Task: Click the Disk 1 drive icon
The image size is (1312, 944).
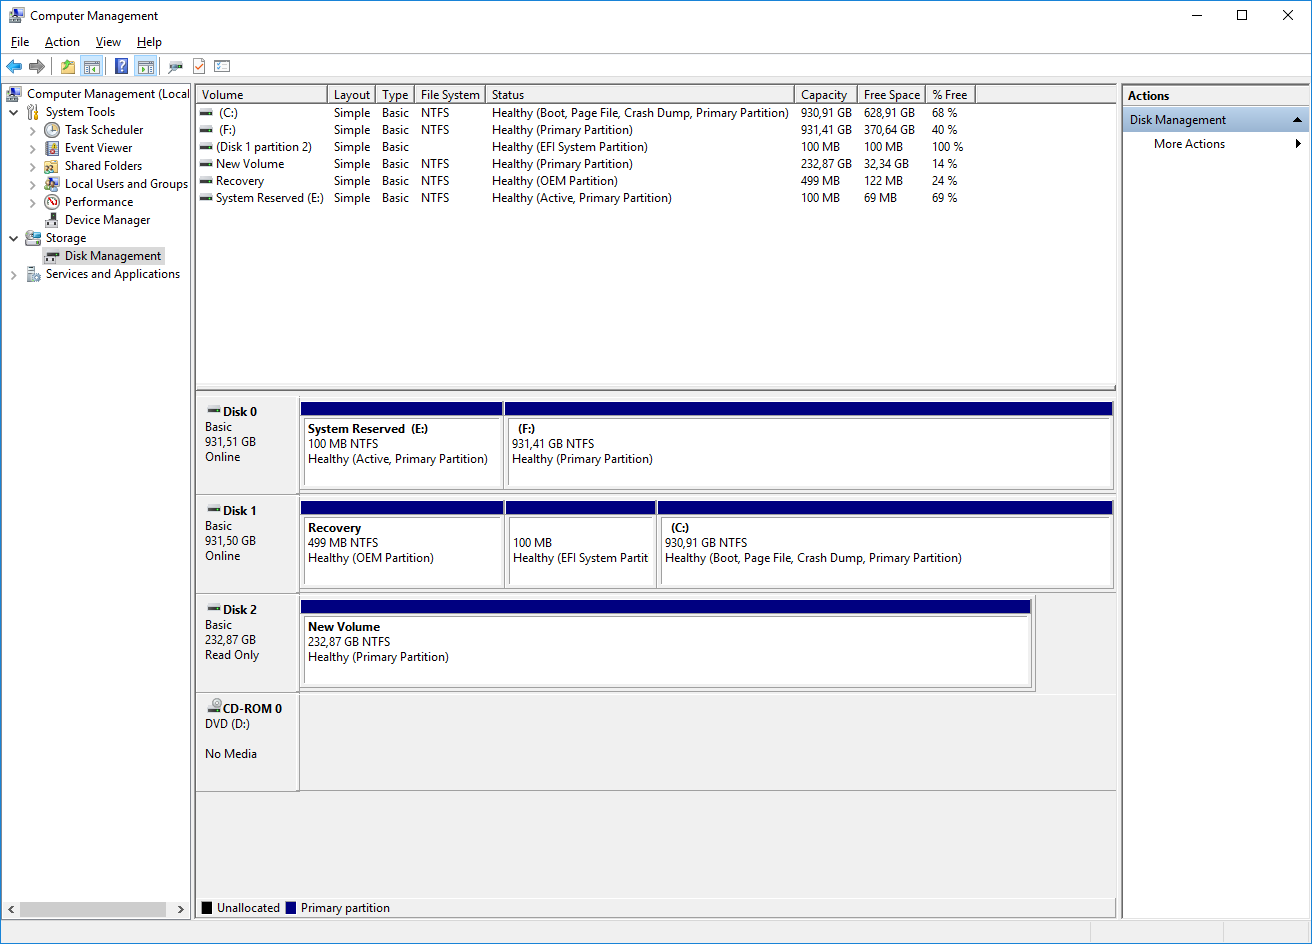Action: coord(213,510)
